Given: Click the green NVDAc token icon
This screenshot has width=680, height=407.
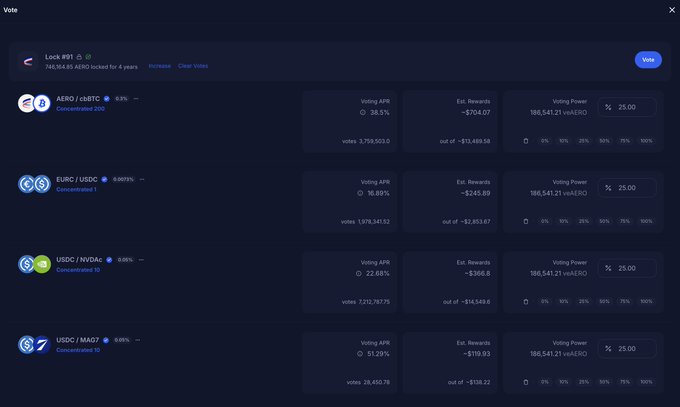Looking at the screenshot, I should [x=42, y=264].
